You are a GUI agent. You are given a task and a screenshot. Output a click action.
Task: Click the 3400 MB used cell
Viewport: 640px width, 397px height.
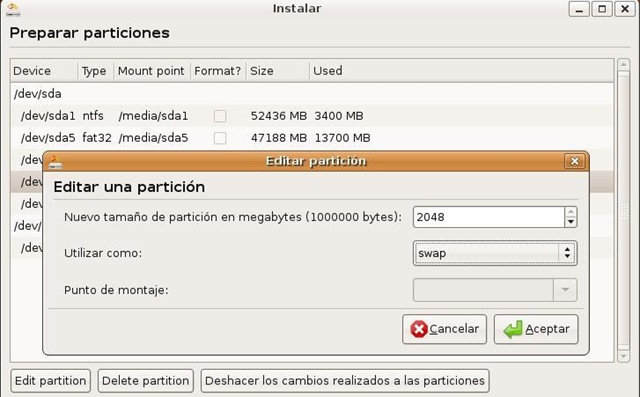click(x=339, y=116)
